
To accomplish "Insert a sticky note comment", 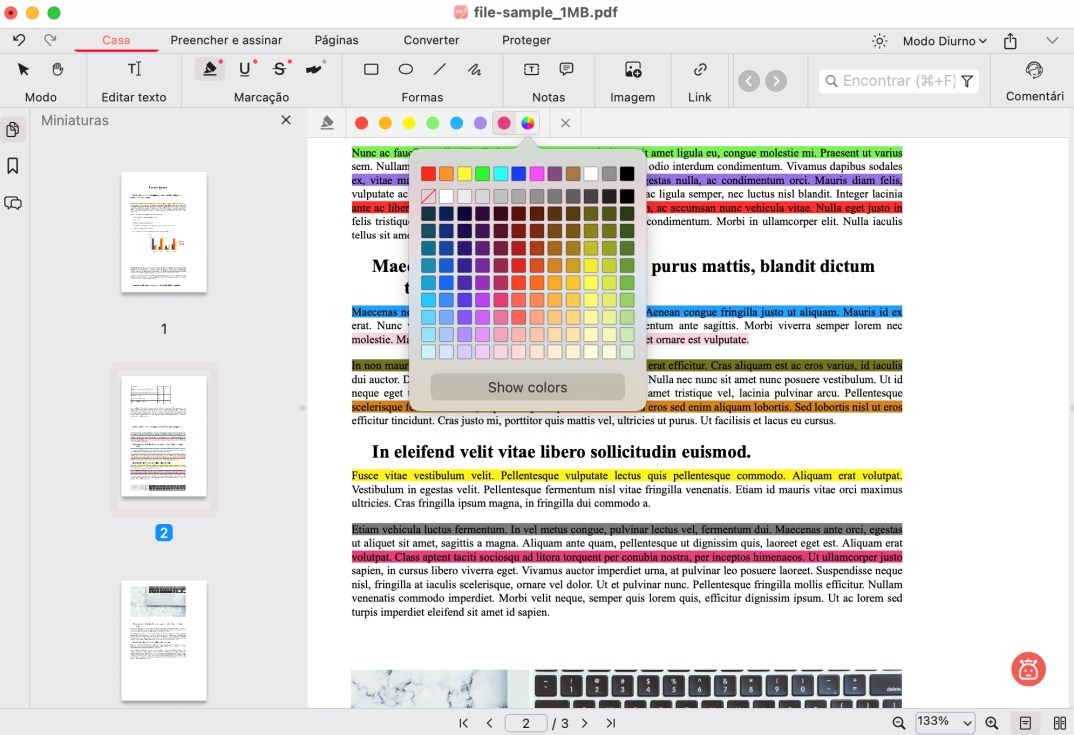I will tap(566, 69).
